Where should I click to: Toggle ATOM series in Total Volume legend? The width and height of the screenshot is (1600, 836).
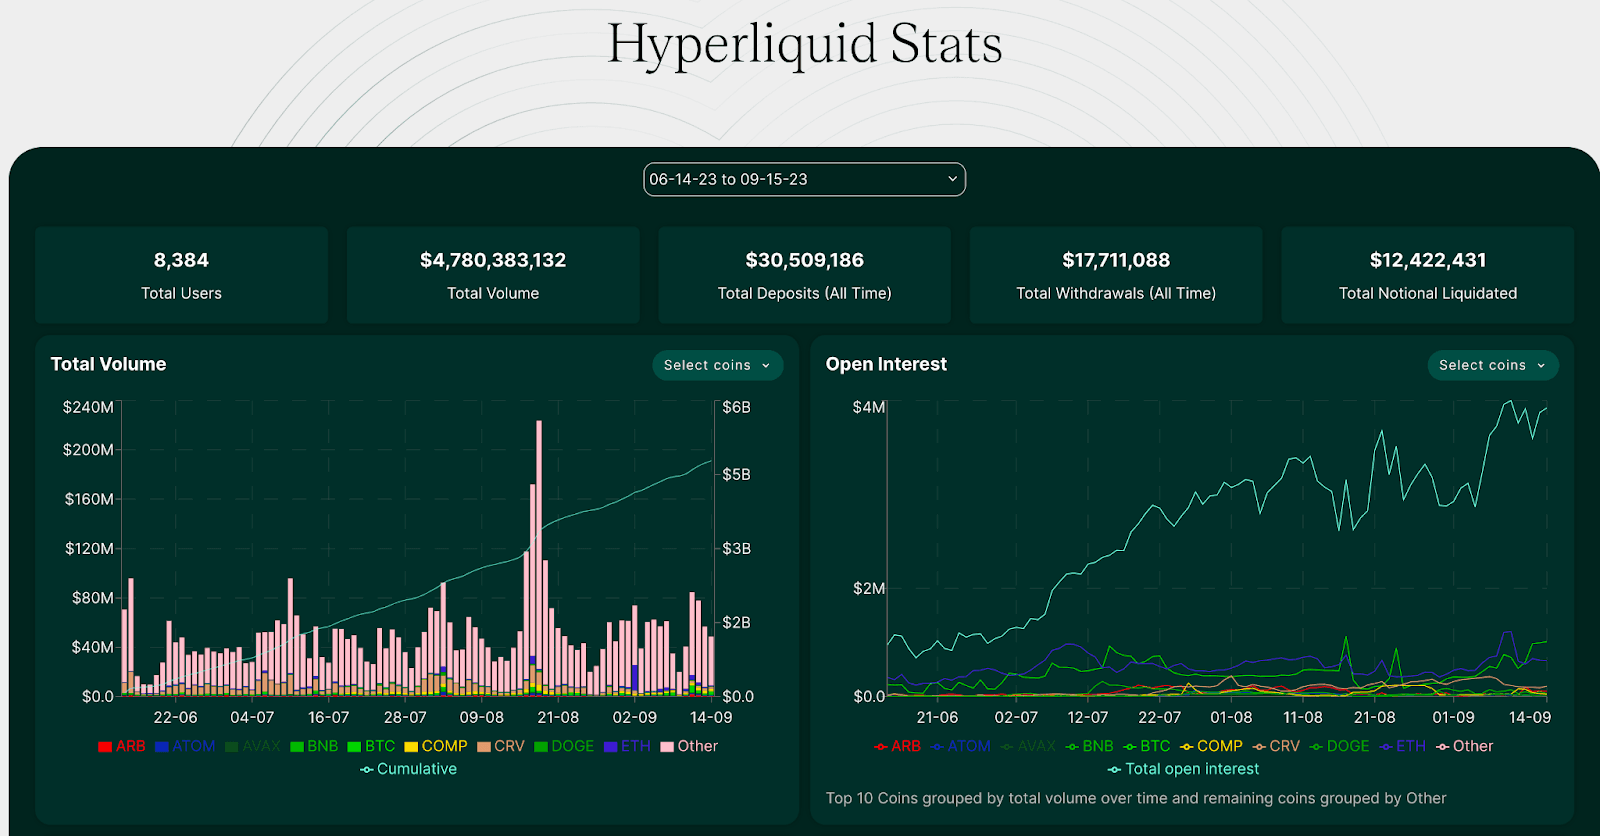185,746
